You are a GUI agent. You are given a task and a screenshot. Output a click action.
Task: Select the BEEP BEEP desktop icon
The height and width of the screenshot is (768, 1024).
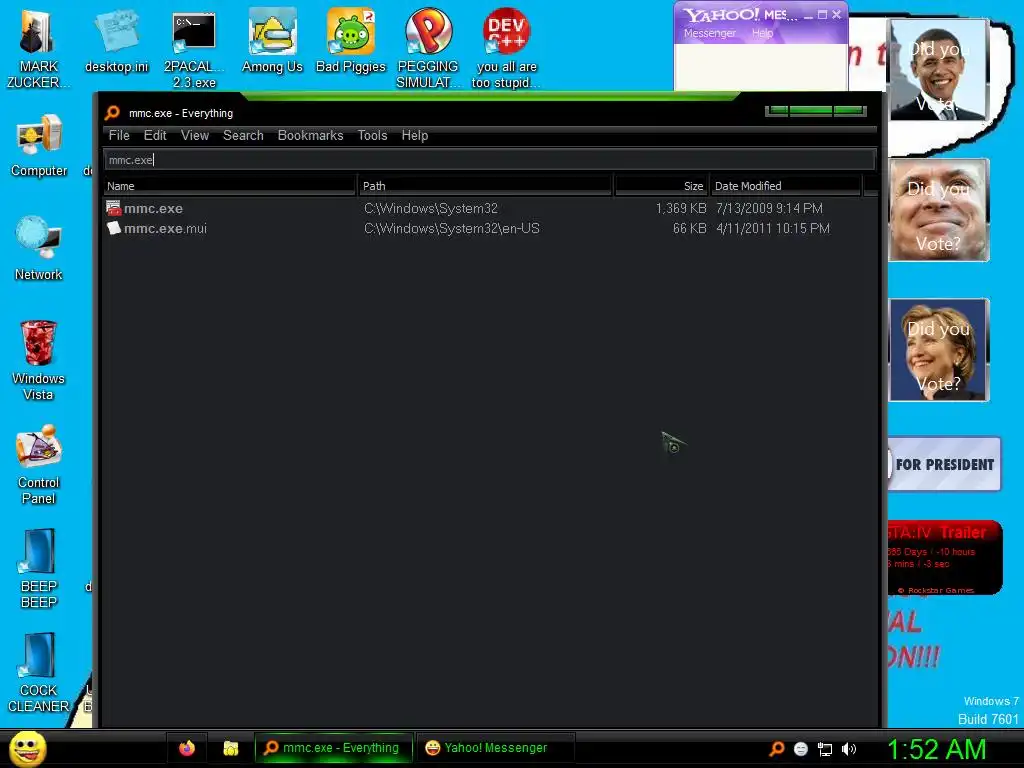(x=39, y=569)
